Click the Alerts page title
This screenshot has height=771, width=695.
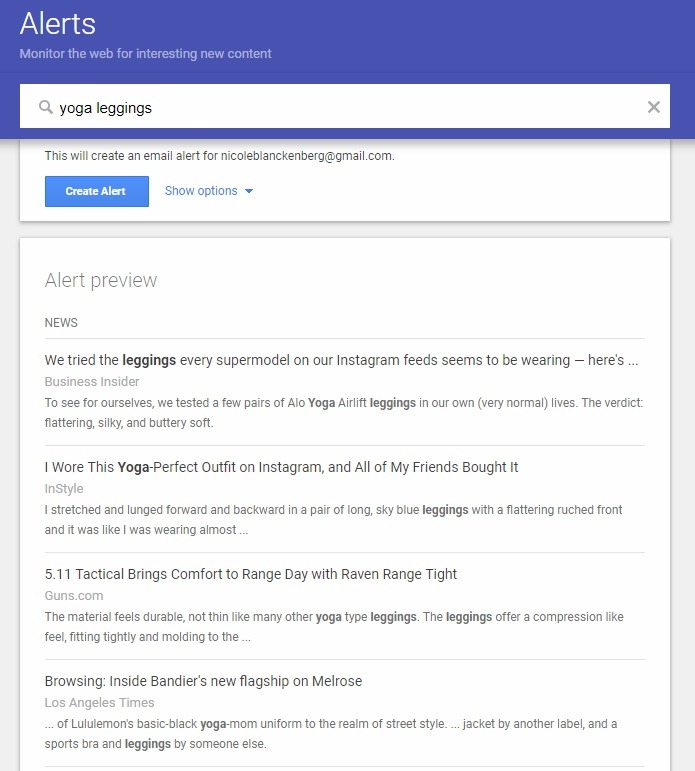(x=58, y=24)
